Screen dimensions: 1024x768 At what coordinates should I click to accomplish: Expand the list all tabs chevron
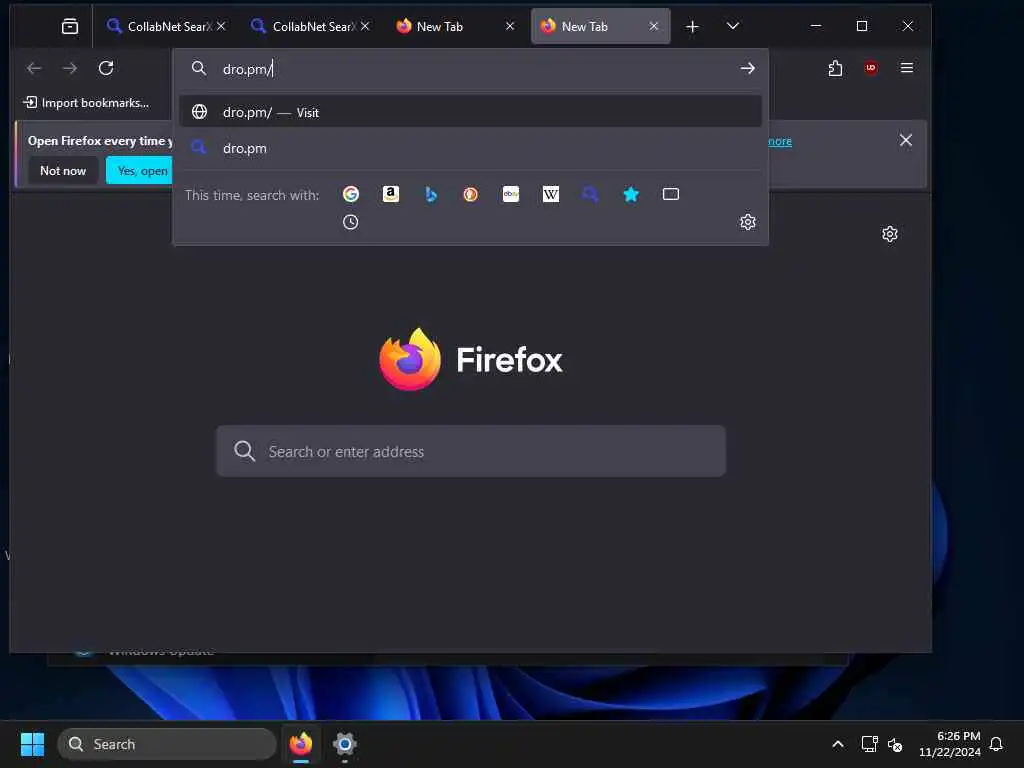coord(733,26)
